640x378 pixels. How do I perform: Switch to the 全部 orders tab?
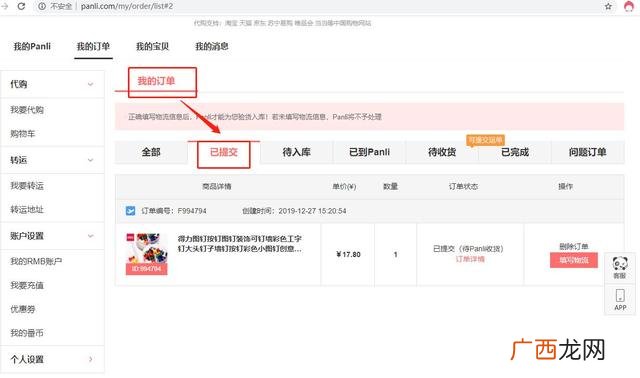[151, 152]
